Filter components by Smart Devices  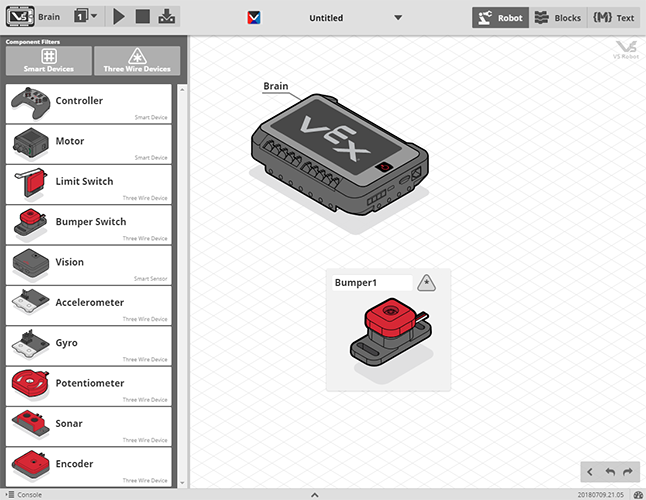(49, 61)
